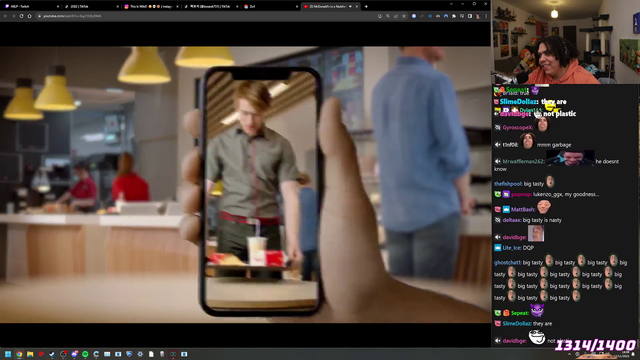Go back to the previous page
The height and width of the screenshot is (360, 640).
(x=5, y=16)
